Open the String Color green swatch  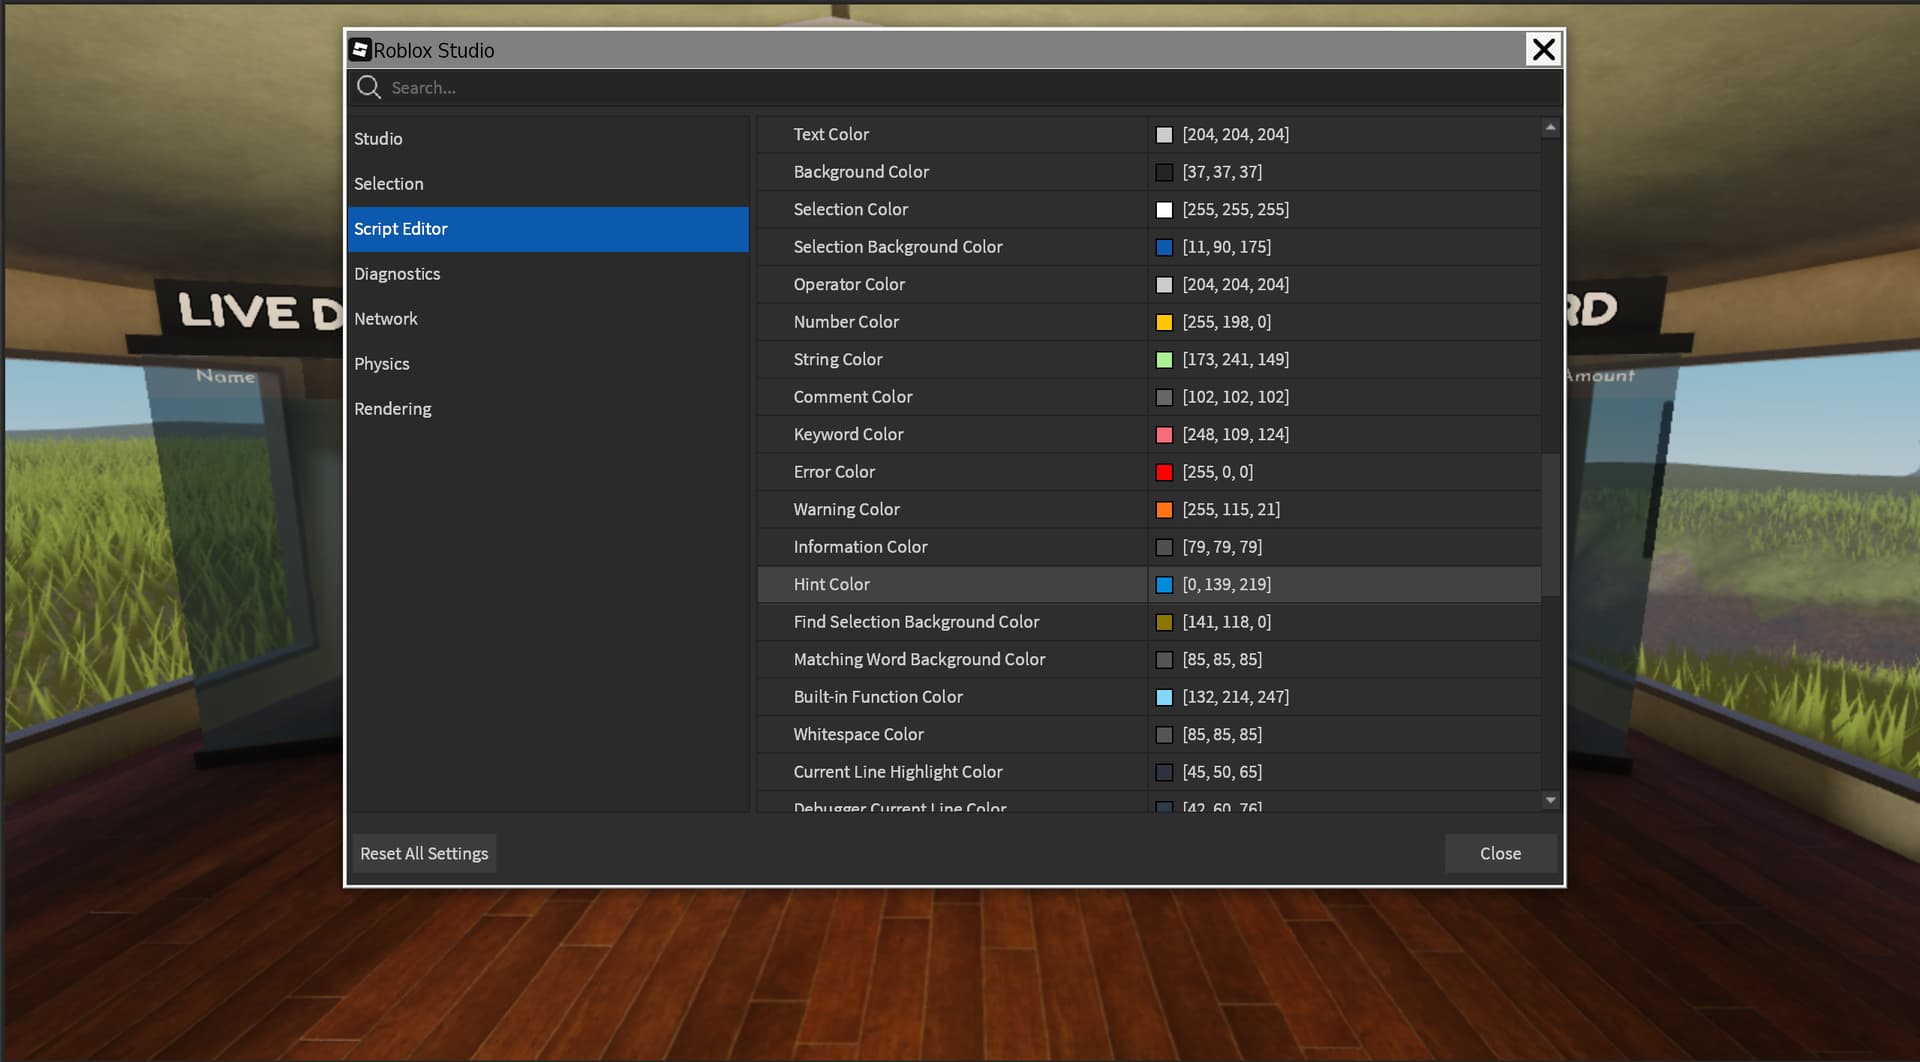[x=1164, y=360]
